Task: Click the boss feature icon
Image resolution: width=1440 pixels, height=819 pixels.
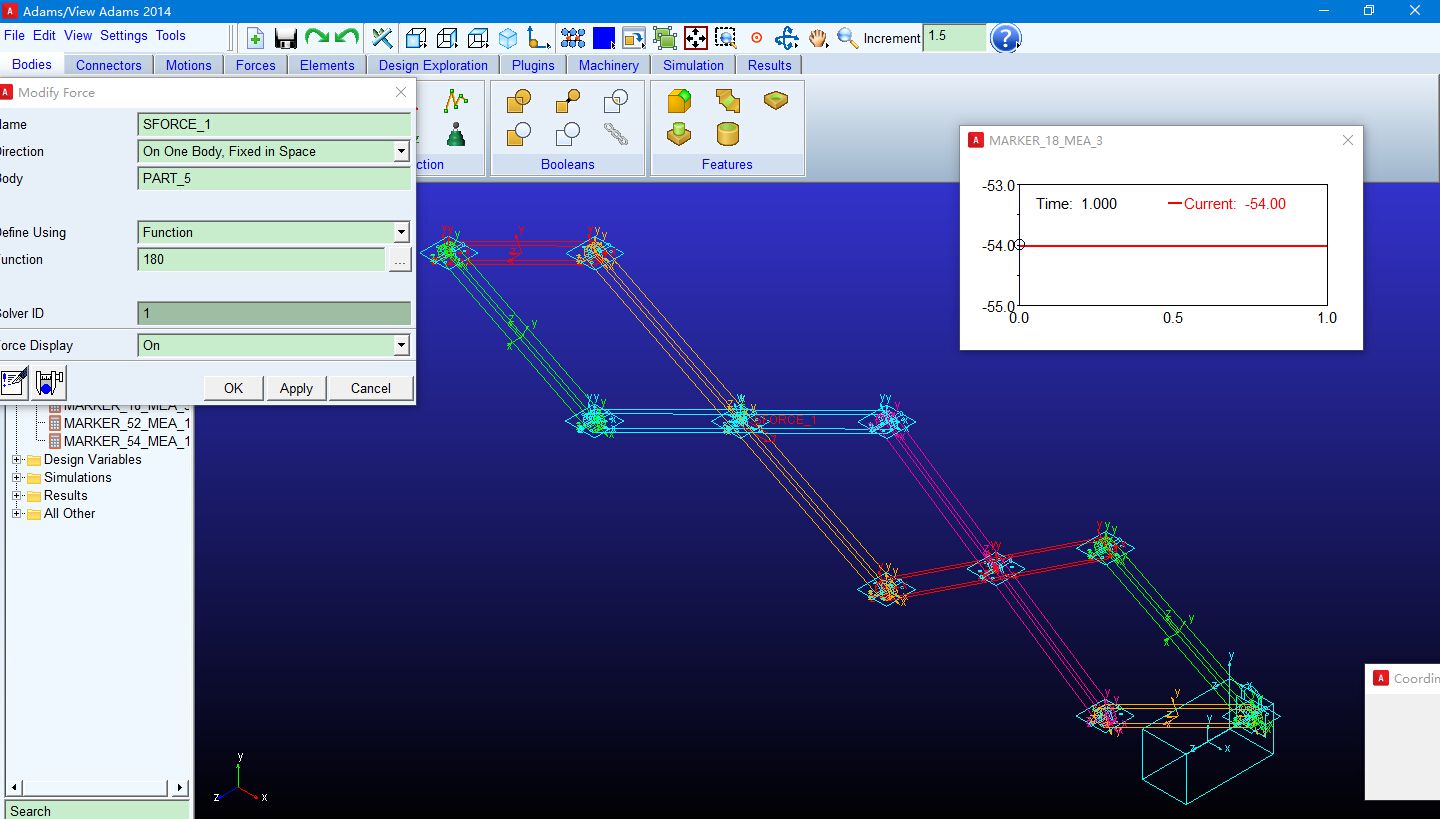Action: 679,133
